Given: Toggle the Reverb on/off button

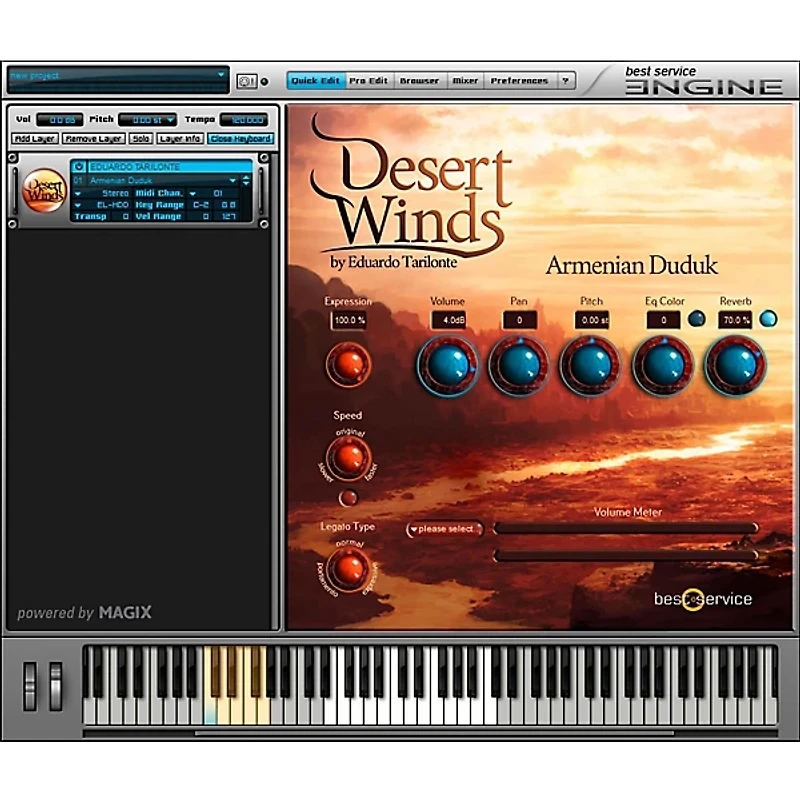Looking at the screenshot, I should [768, 319].
